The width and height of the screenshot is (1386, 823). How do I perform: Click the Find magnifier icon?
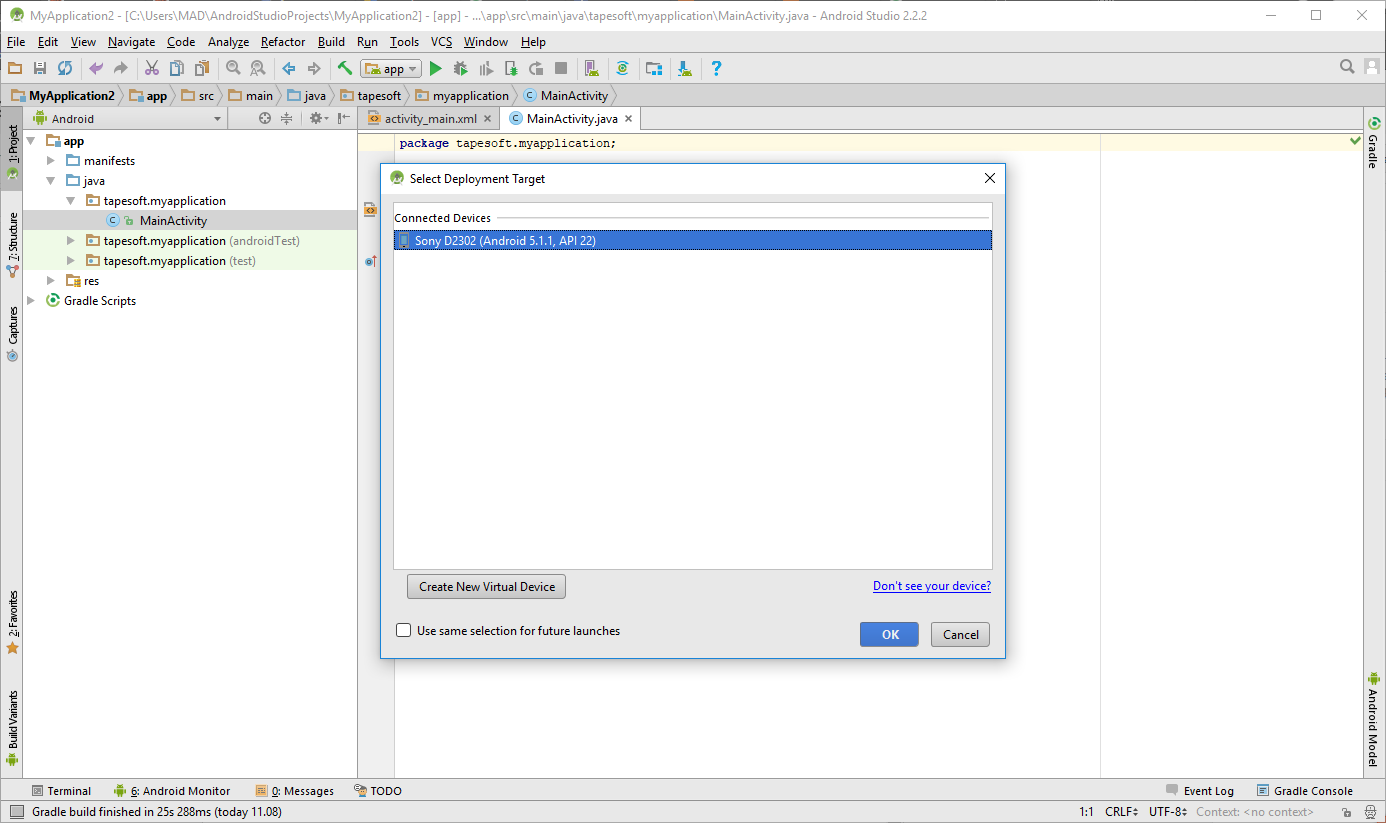click(x=233, y=68)
